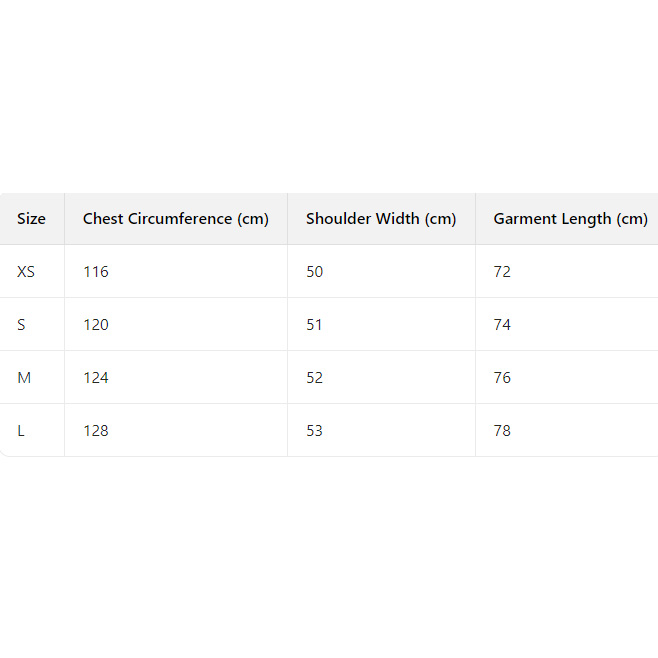Viewport: 658px width, 658px height.
Task: Click the Size column header
Action: click(x=31, y=219)
